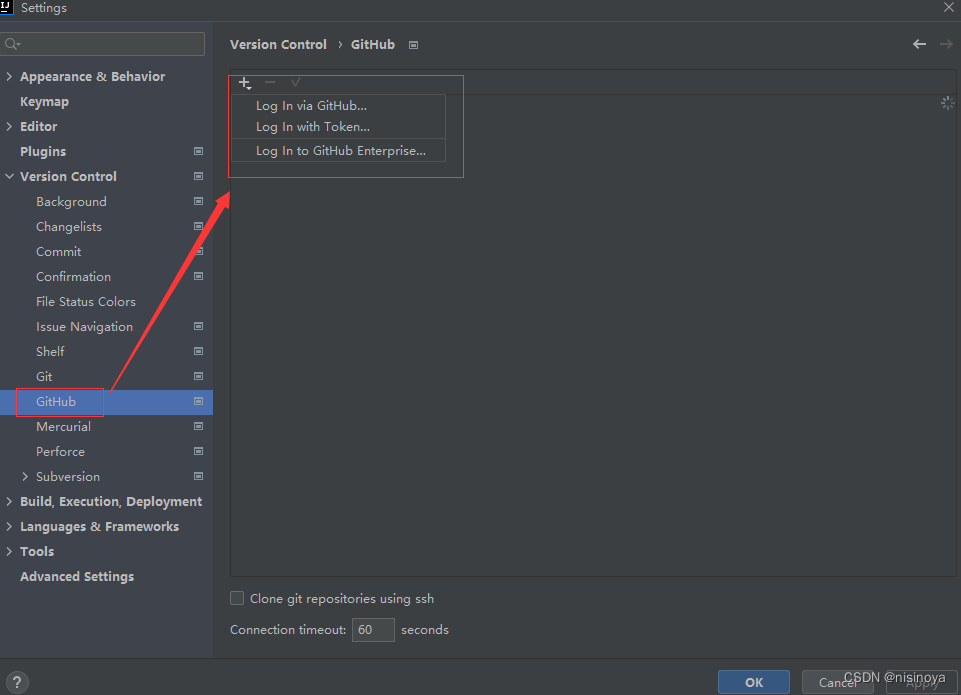Screen dimensions: 961x695
Task: Click the settings search field
Action: pyautogui.click(x=103, y=44)
